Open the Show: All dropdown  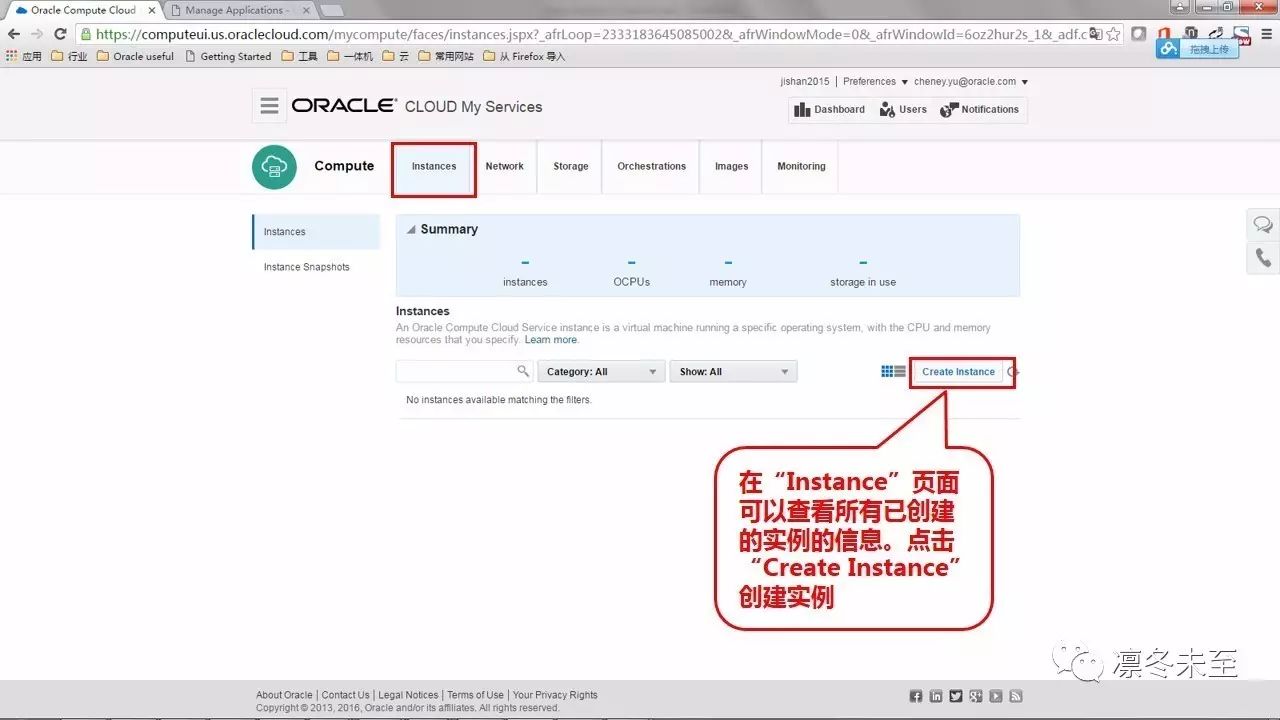click(x=733, y=372)
